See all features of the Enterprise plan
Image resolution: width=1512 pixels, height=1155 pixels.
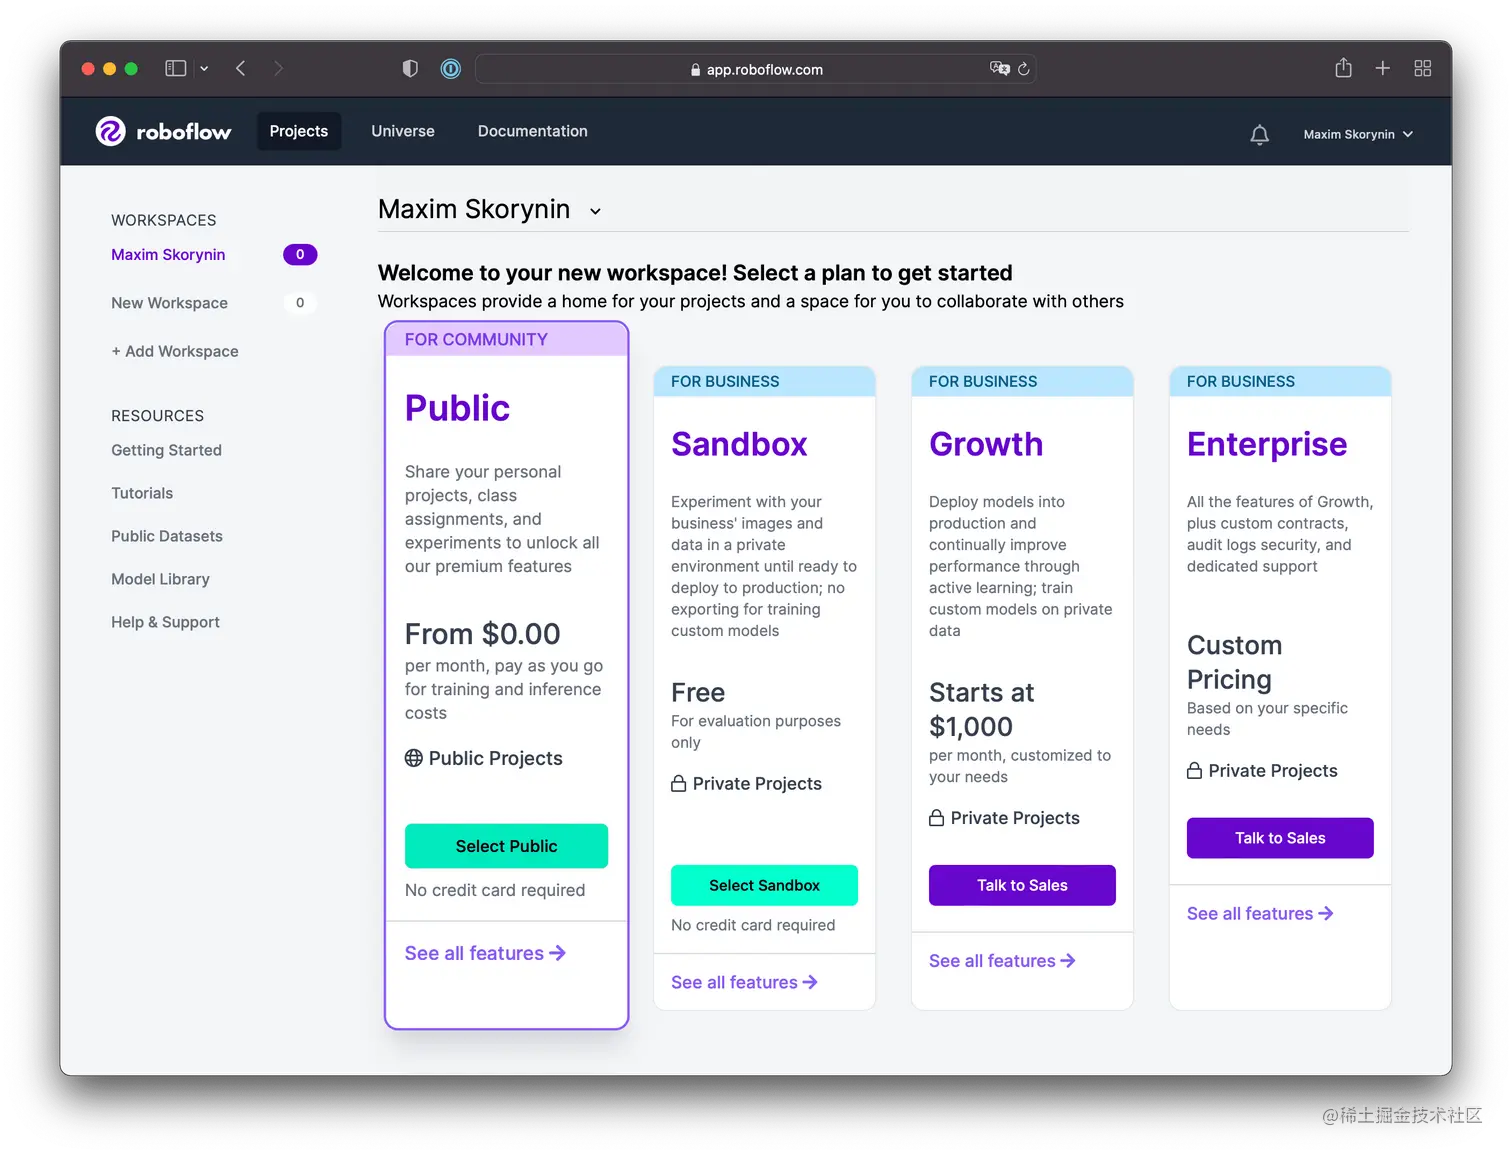coord(1259,913)
